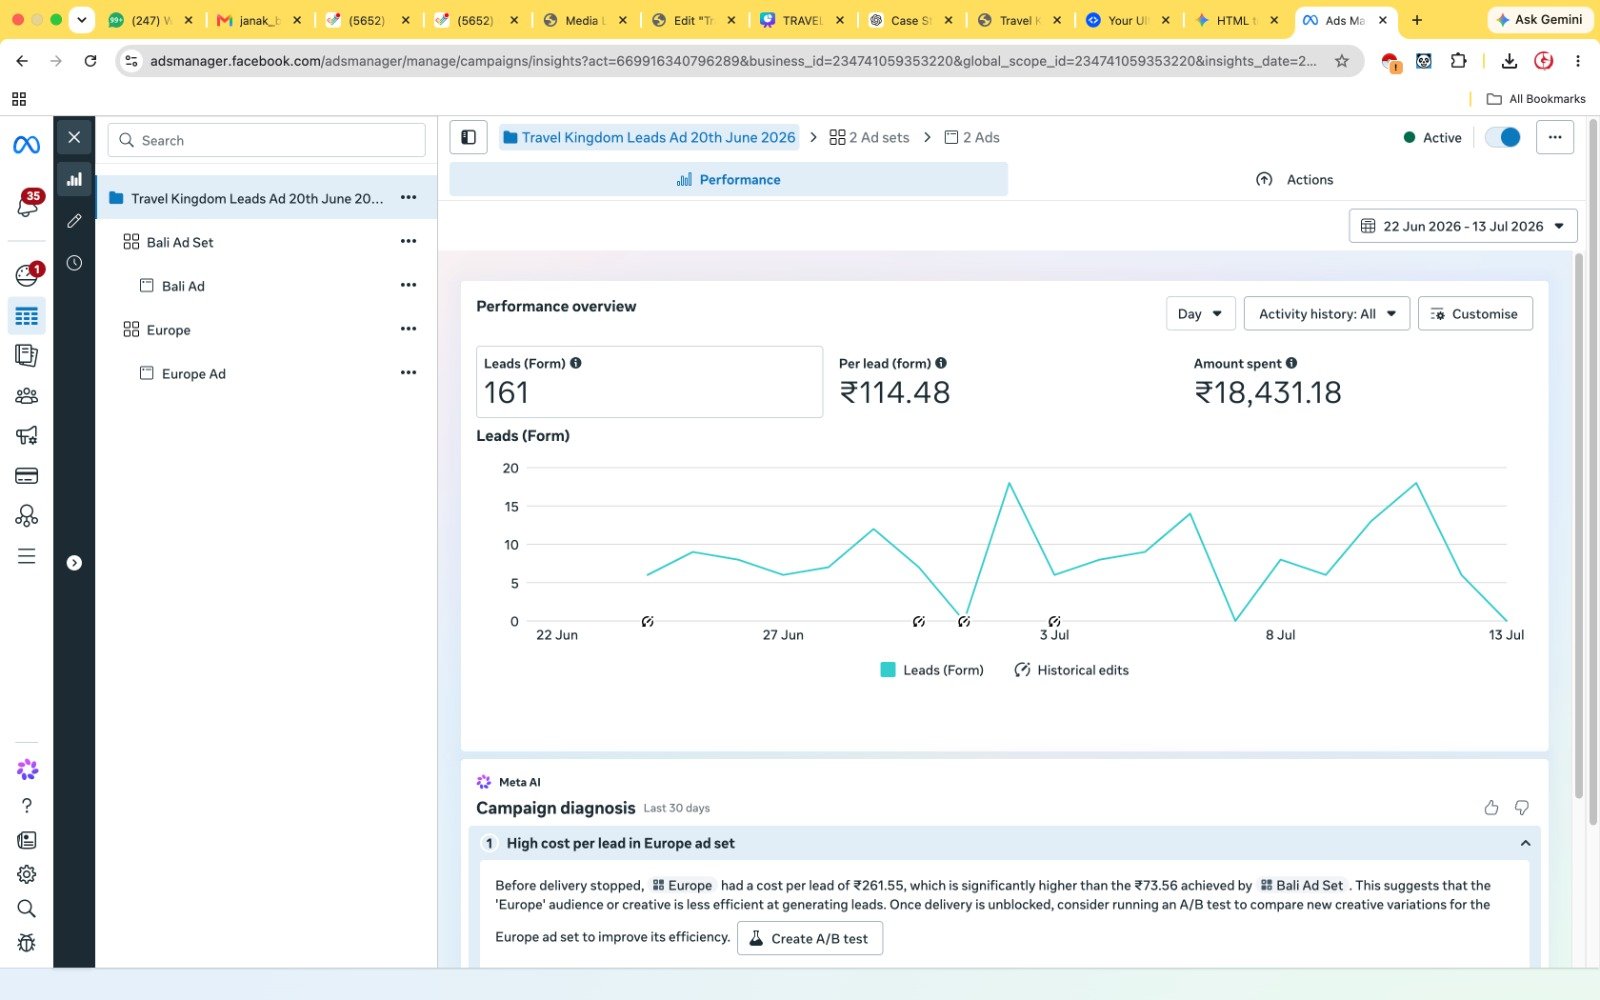Bookmark this page with star icon
This screenshot has height=1000, width=1600.
[1342, 61]
